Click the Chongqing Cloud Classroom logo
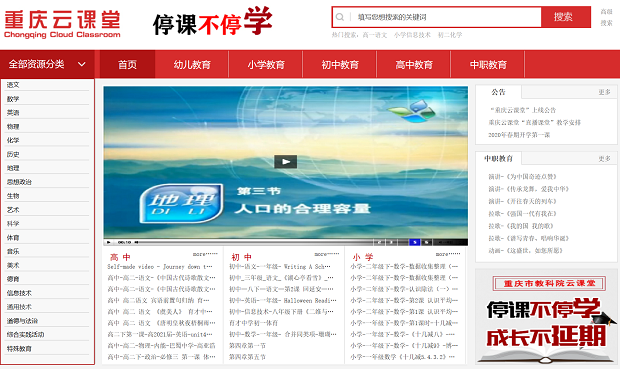Image resolution: width=620 pixels, height=369 pixels. (62, 24)
